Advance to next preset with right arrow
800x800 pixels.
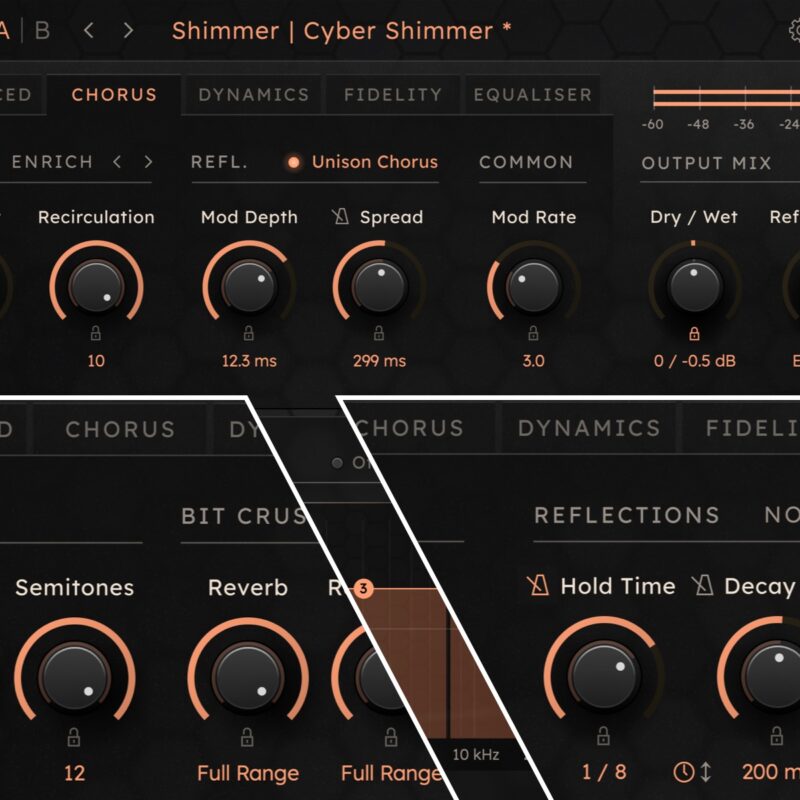click(x=129, y=31)
